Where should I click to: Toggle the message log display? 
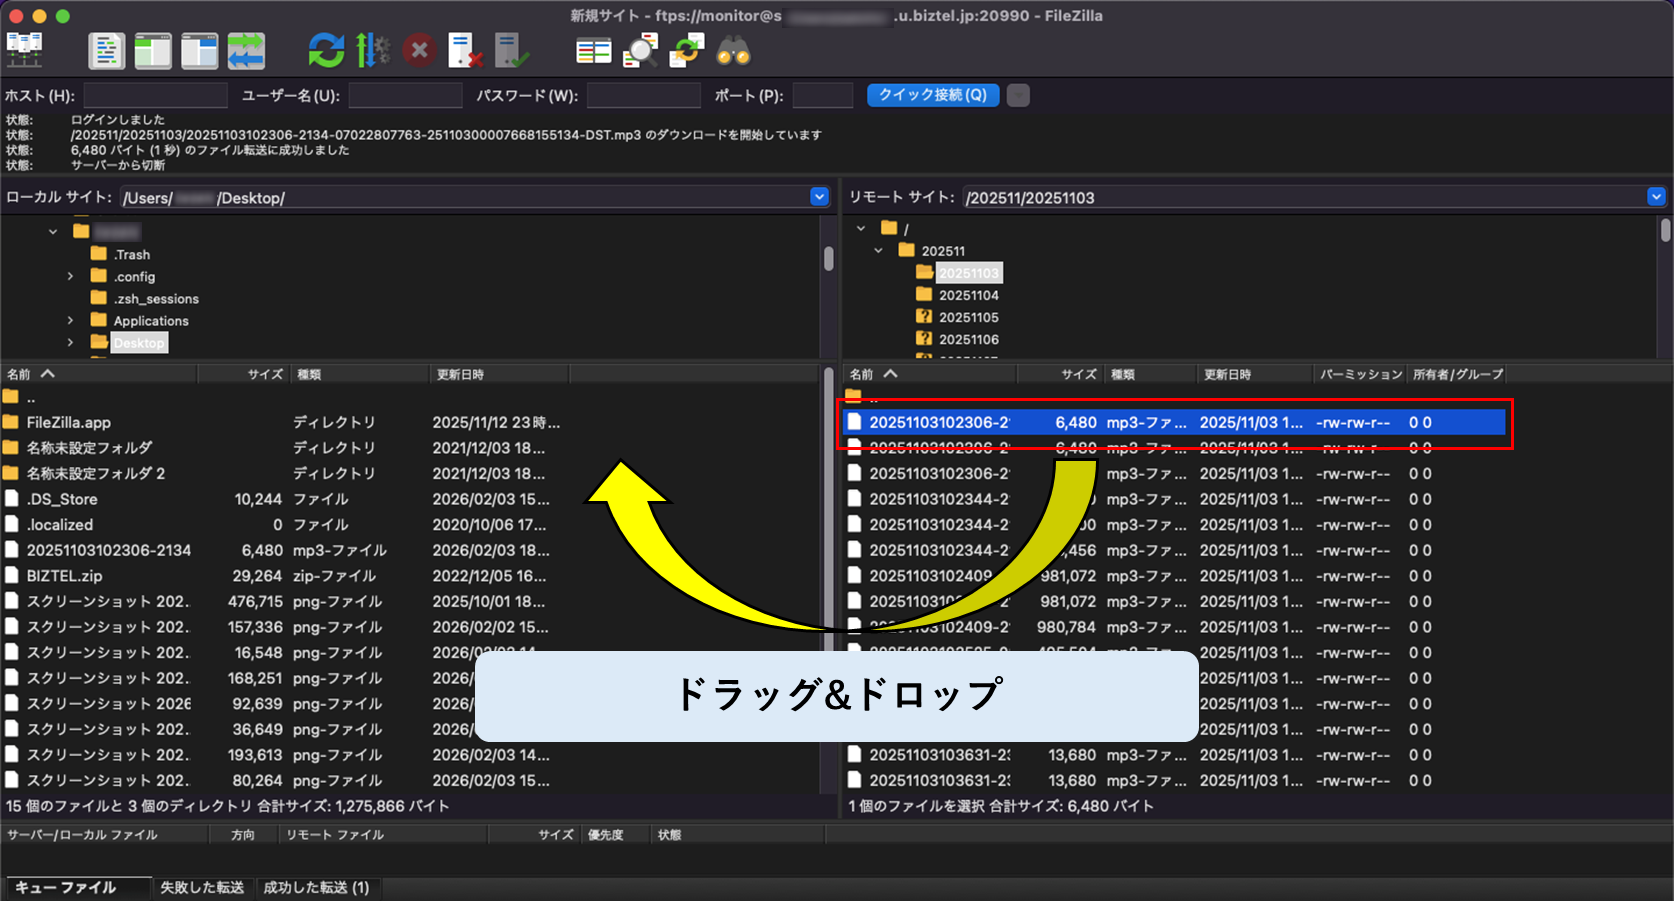tap(106, 50)
